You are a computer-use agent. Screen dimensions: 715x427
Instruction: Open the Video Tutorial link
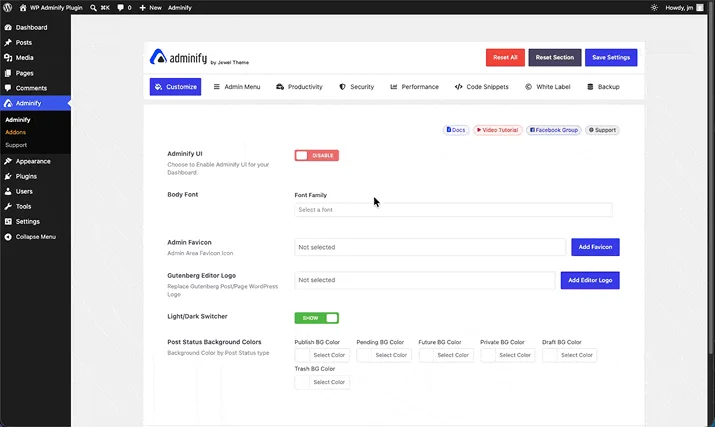[497, 130]
